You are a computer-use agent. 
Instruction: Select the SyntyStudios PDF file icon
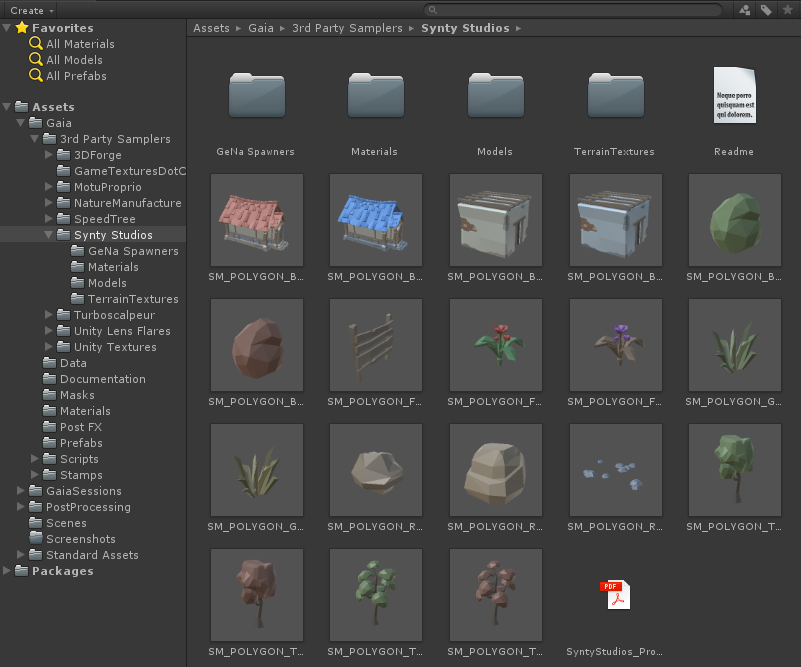coord(614,596)
